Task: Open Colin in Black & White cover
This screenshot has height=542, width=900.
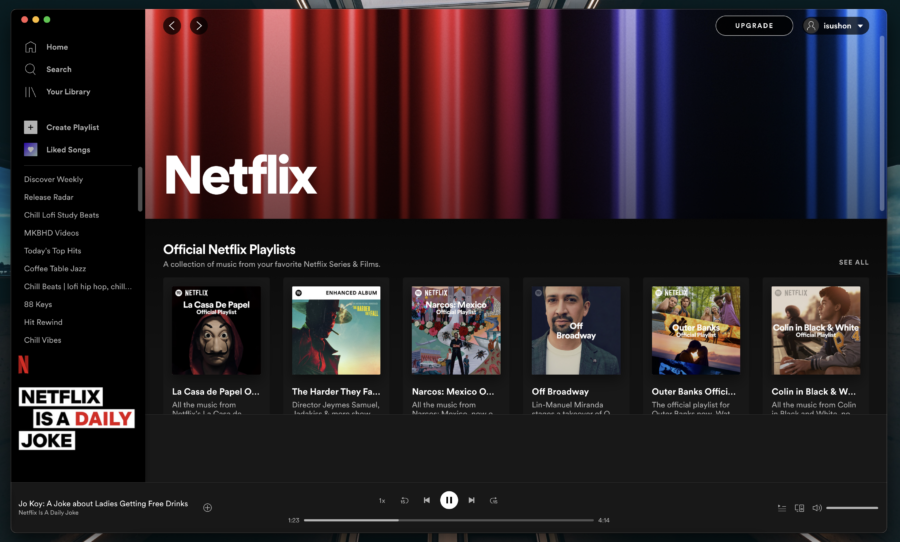Action: [x=816, y=330]
